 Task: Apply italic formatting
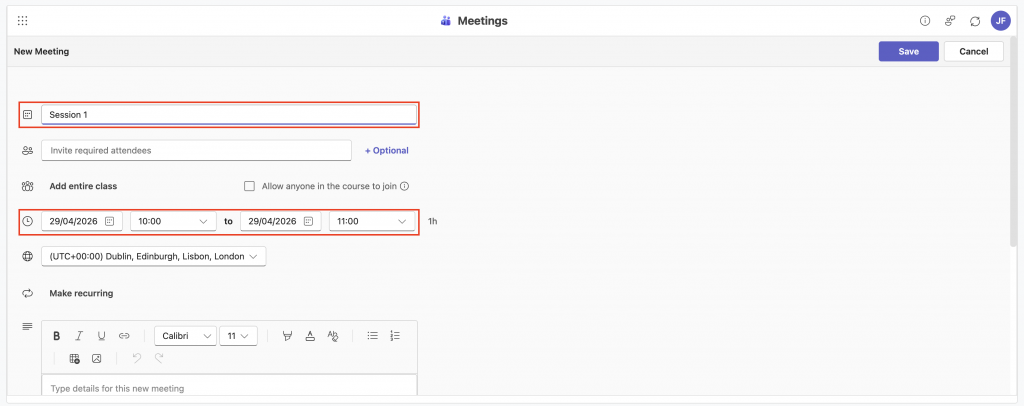79,336
